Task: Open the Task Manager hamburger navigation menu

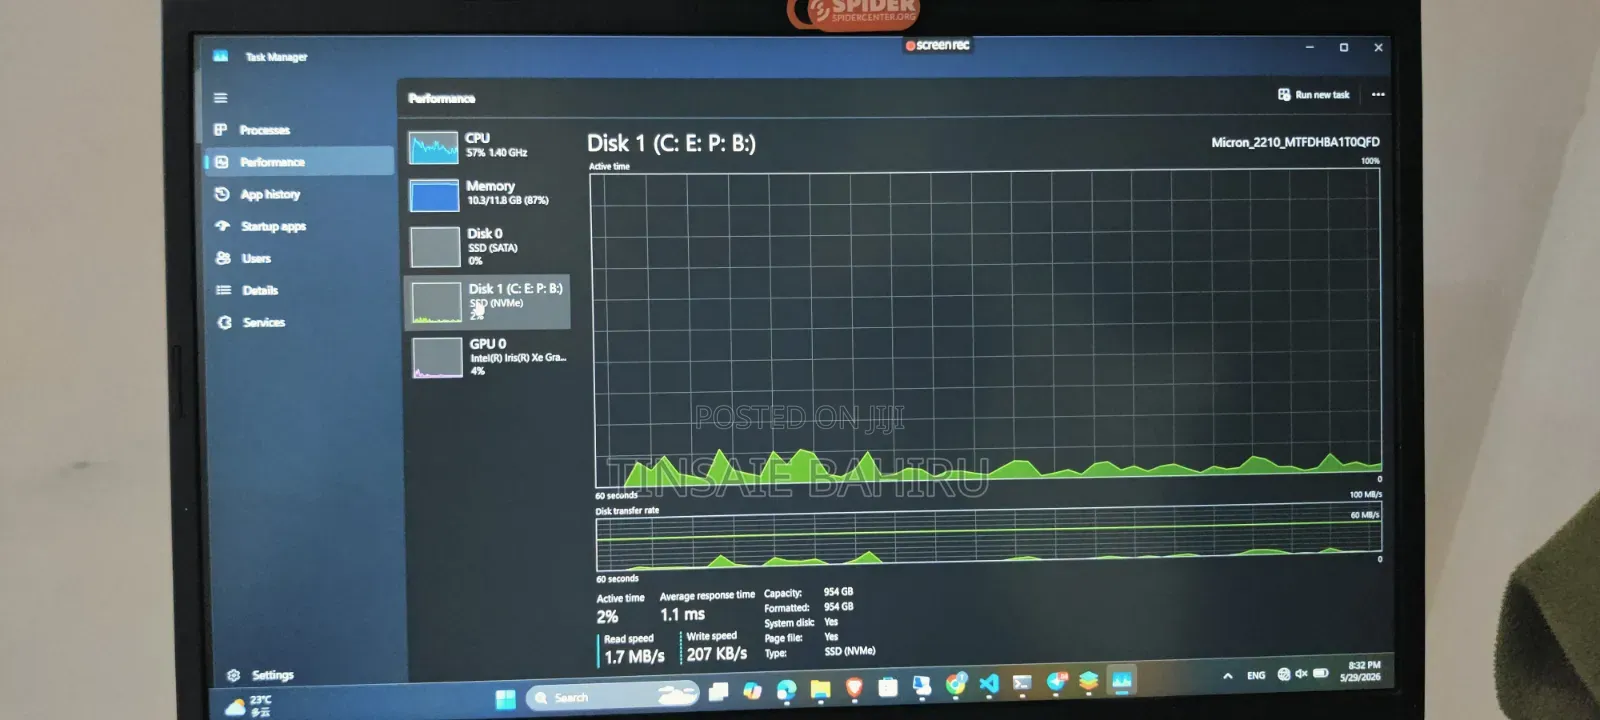Action: pos(220,98)
